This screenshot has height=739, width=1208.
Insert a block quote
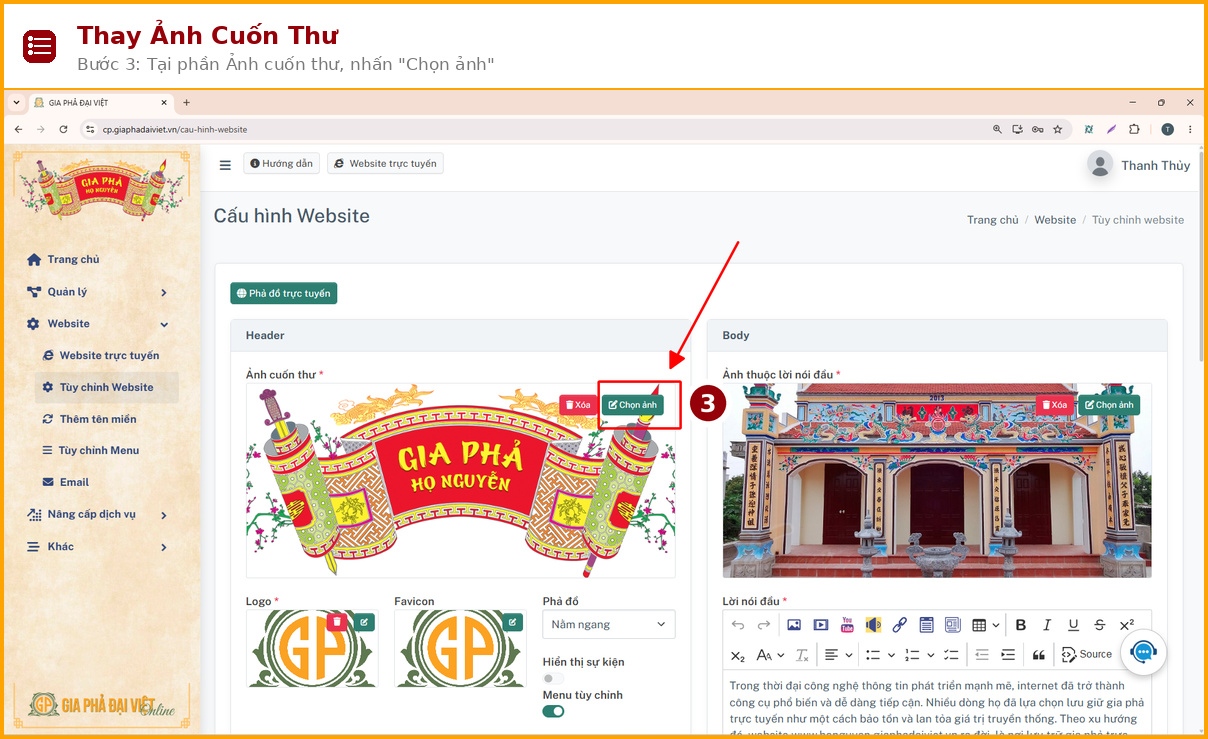[1039, 655]
